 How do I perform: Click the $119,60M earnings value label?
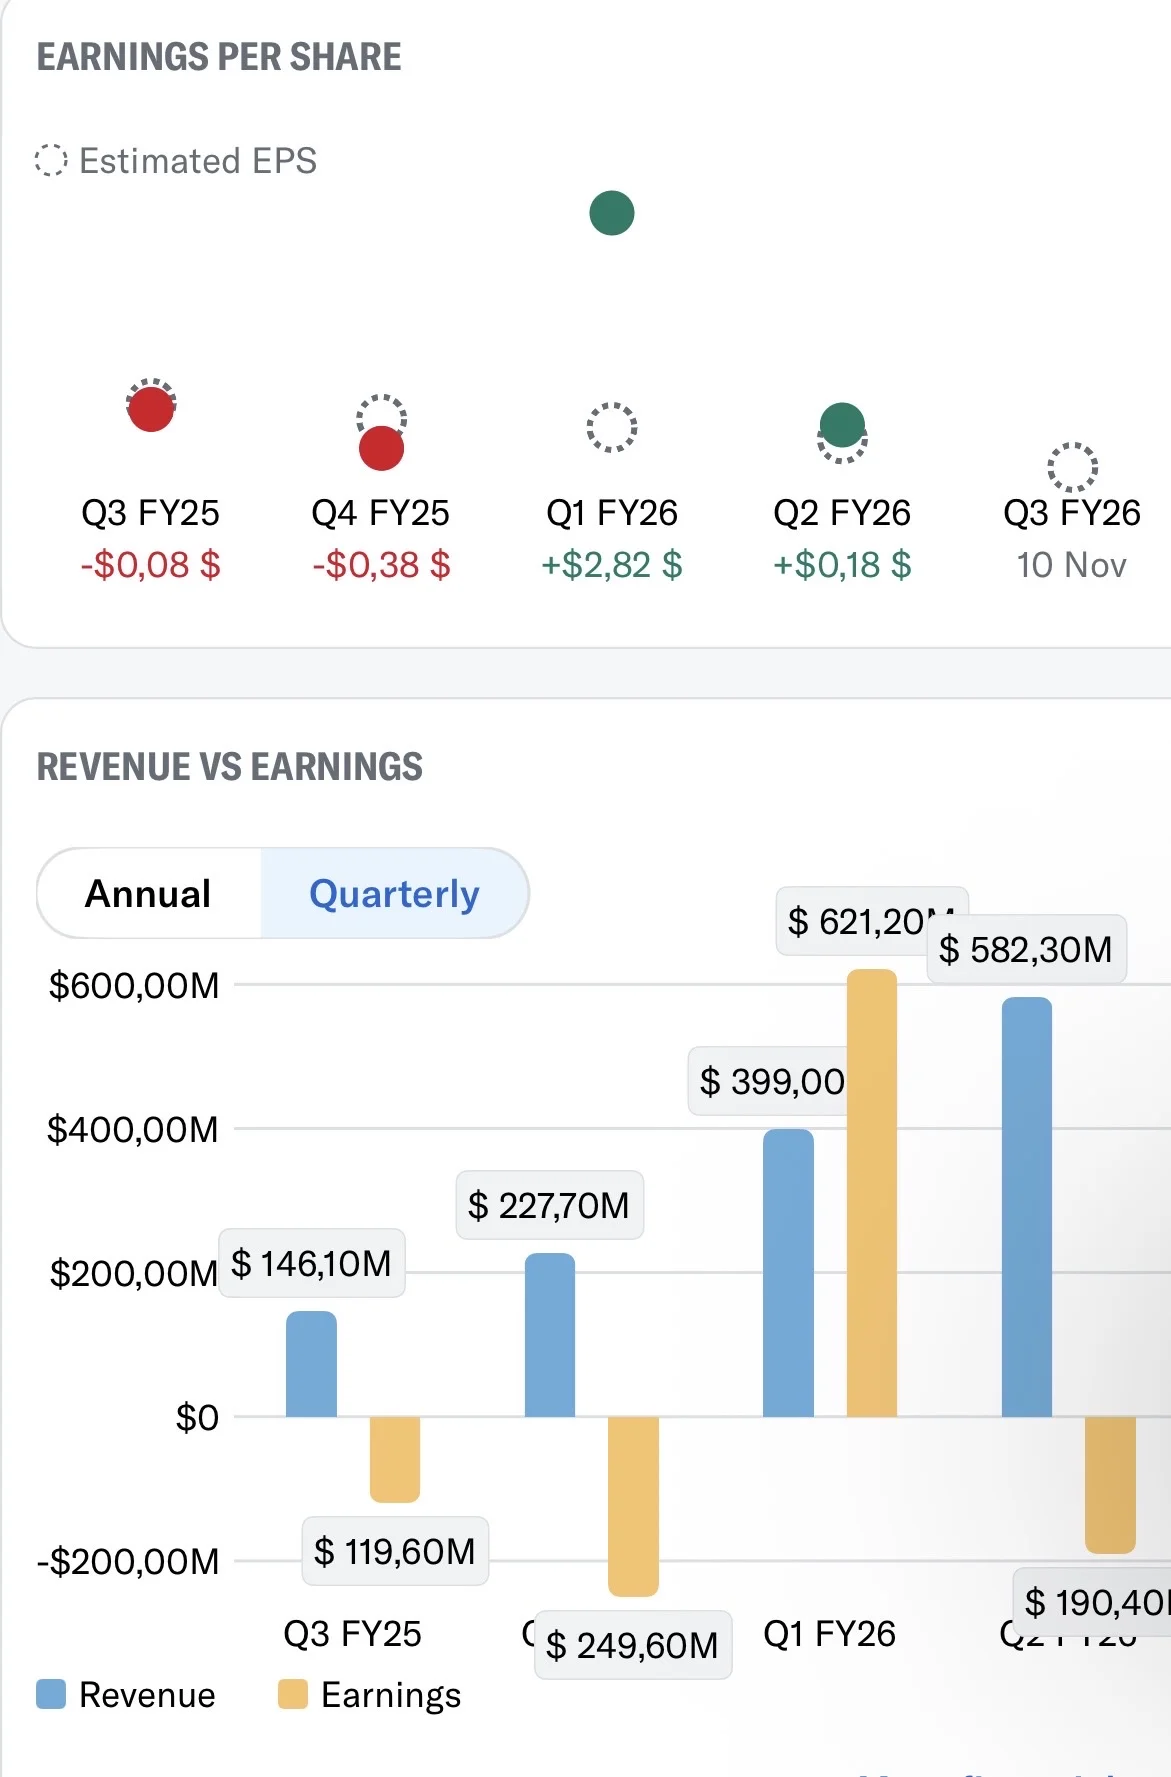coord(395,1551)
